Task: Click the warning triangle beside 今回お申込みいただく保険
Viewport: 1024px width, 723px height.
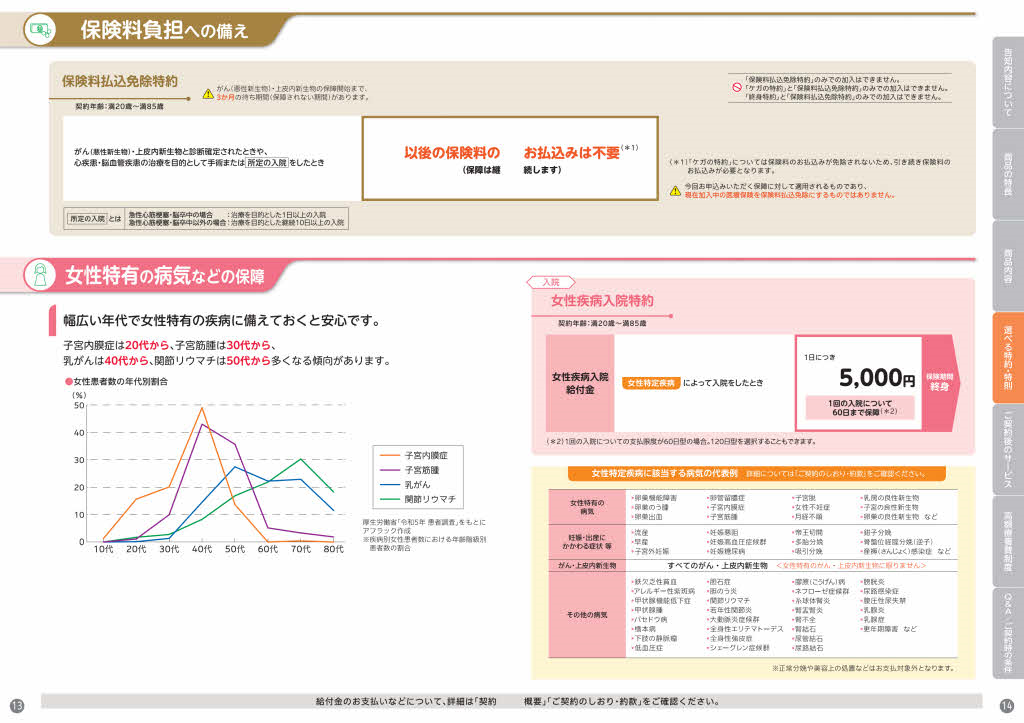Action: tap(675, 190)
